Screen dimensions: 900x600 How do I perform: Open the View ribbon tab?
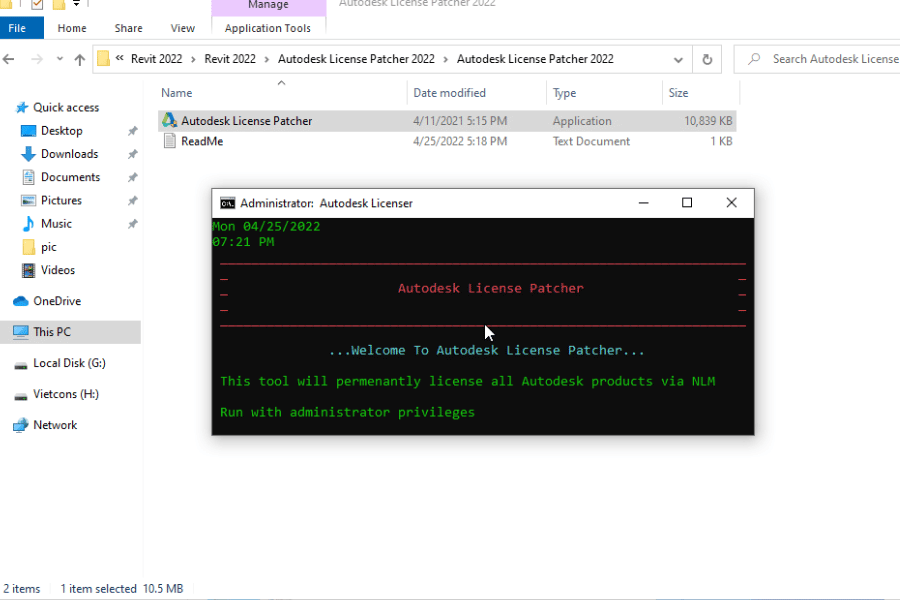(183, 29)
